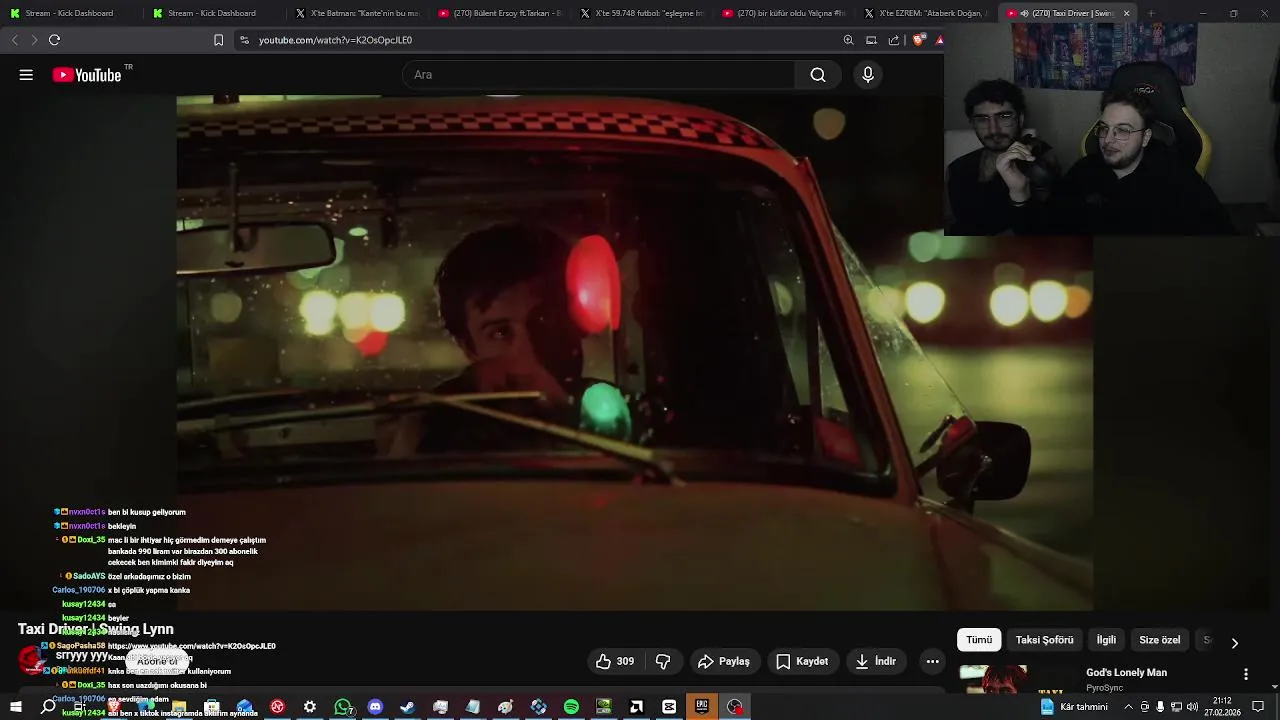1280x720 pixels.
Task: Click the YouTube Ara search field
Action: coord(600,75)
